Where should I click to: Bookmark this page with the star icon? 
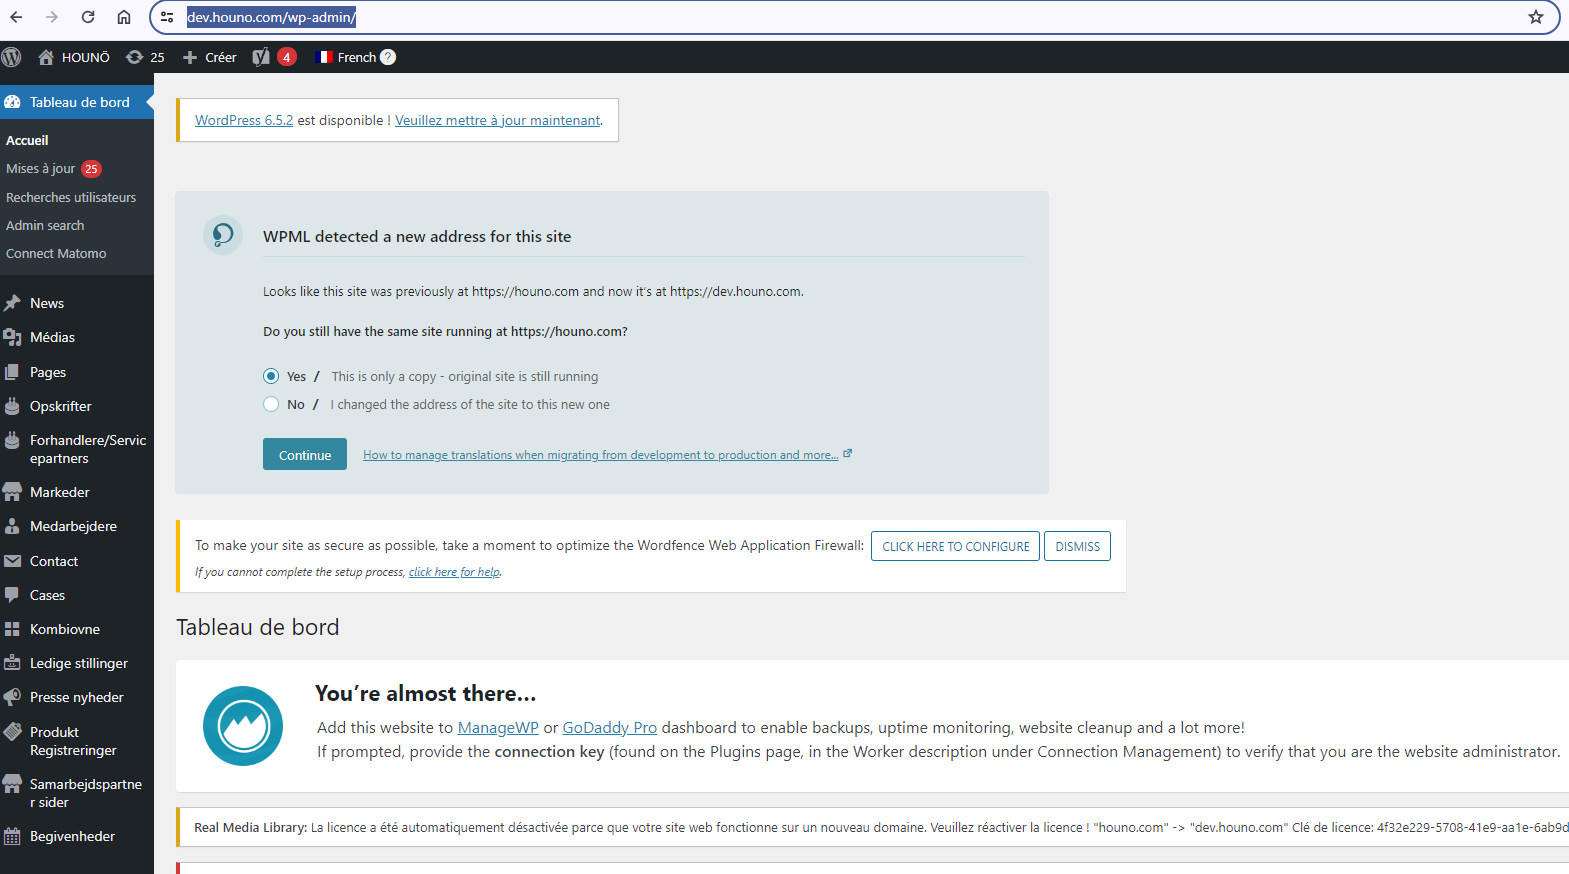pos(1536,17)
